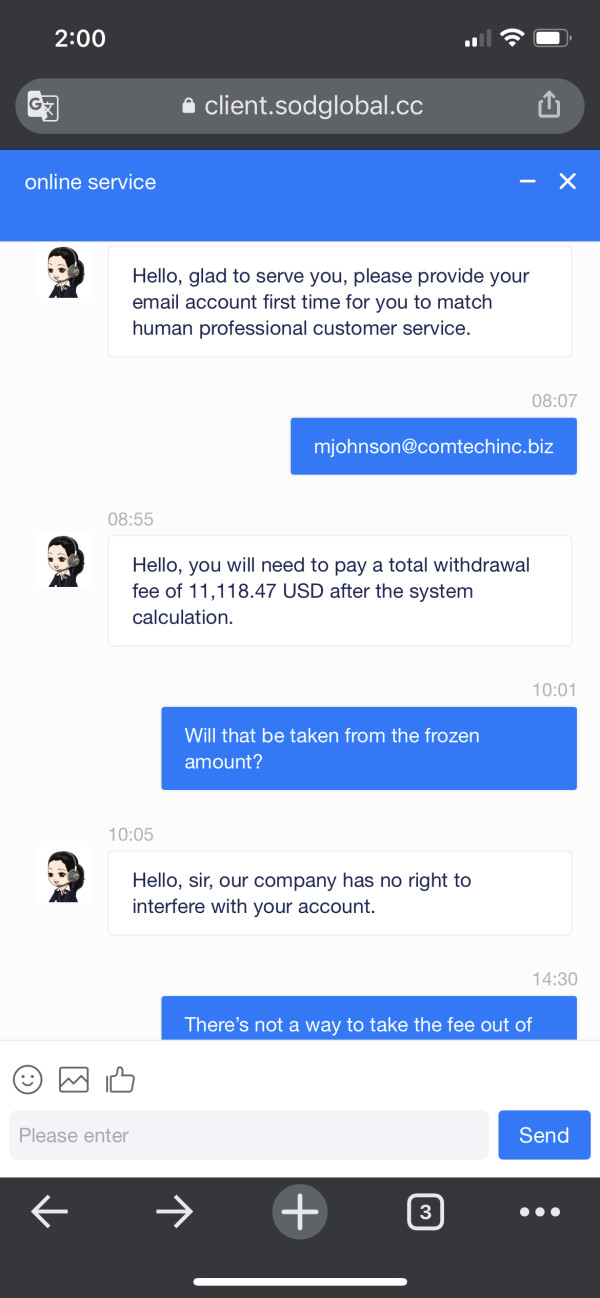Screen dimensions: 600x1298
Task: Tap the browser forward arrow
Action: tap(174, 1212)
